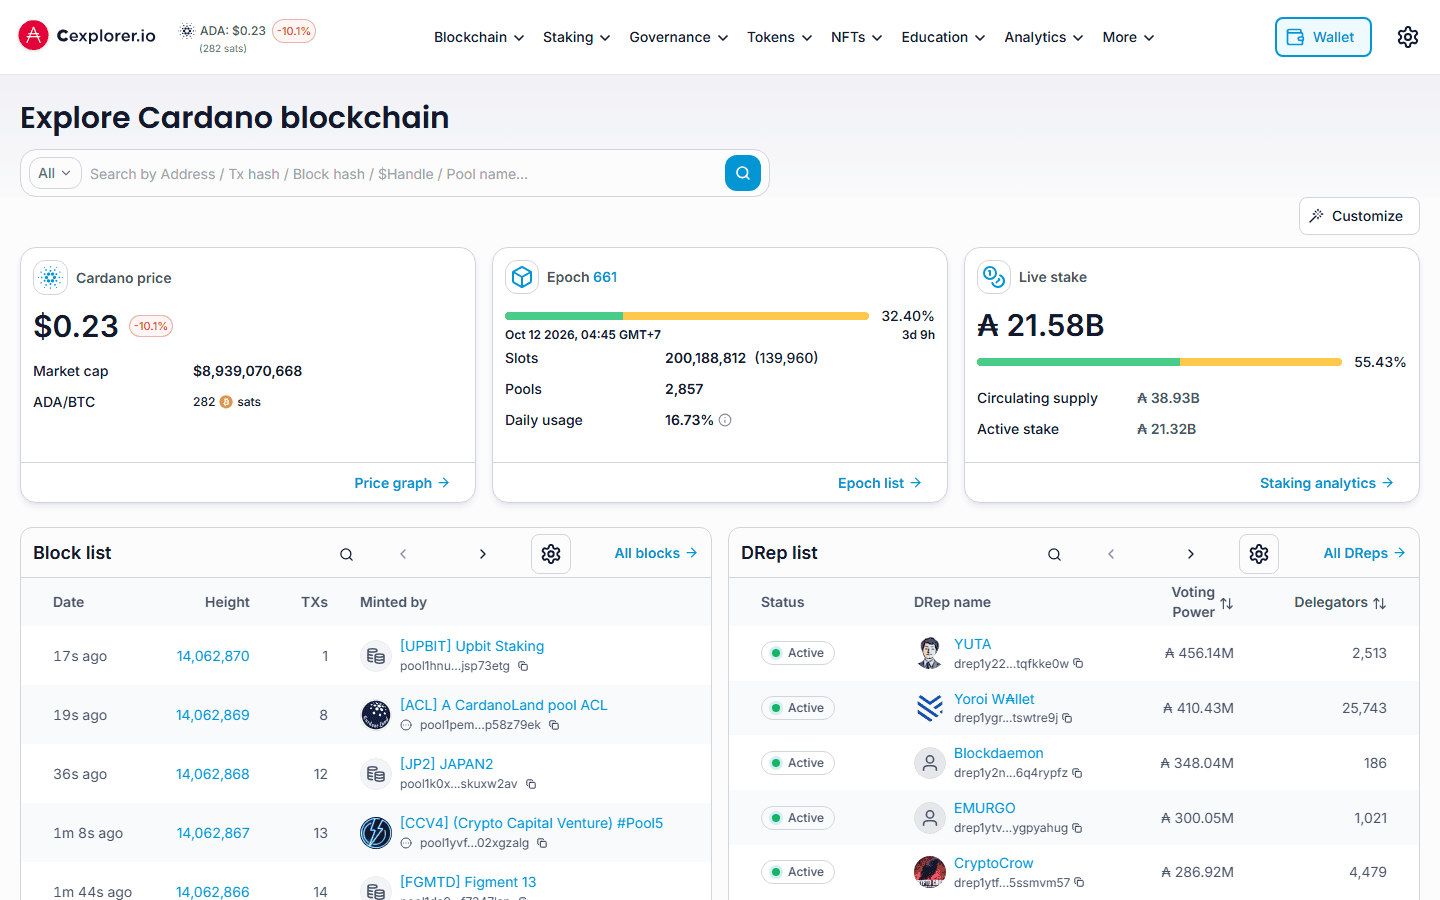Click the Customize button

point(1359,216)
